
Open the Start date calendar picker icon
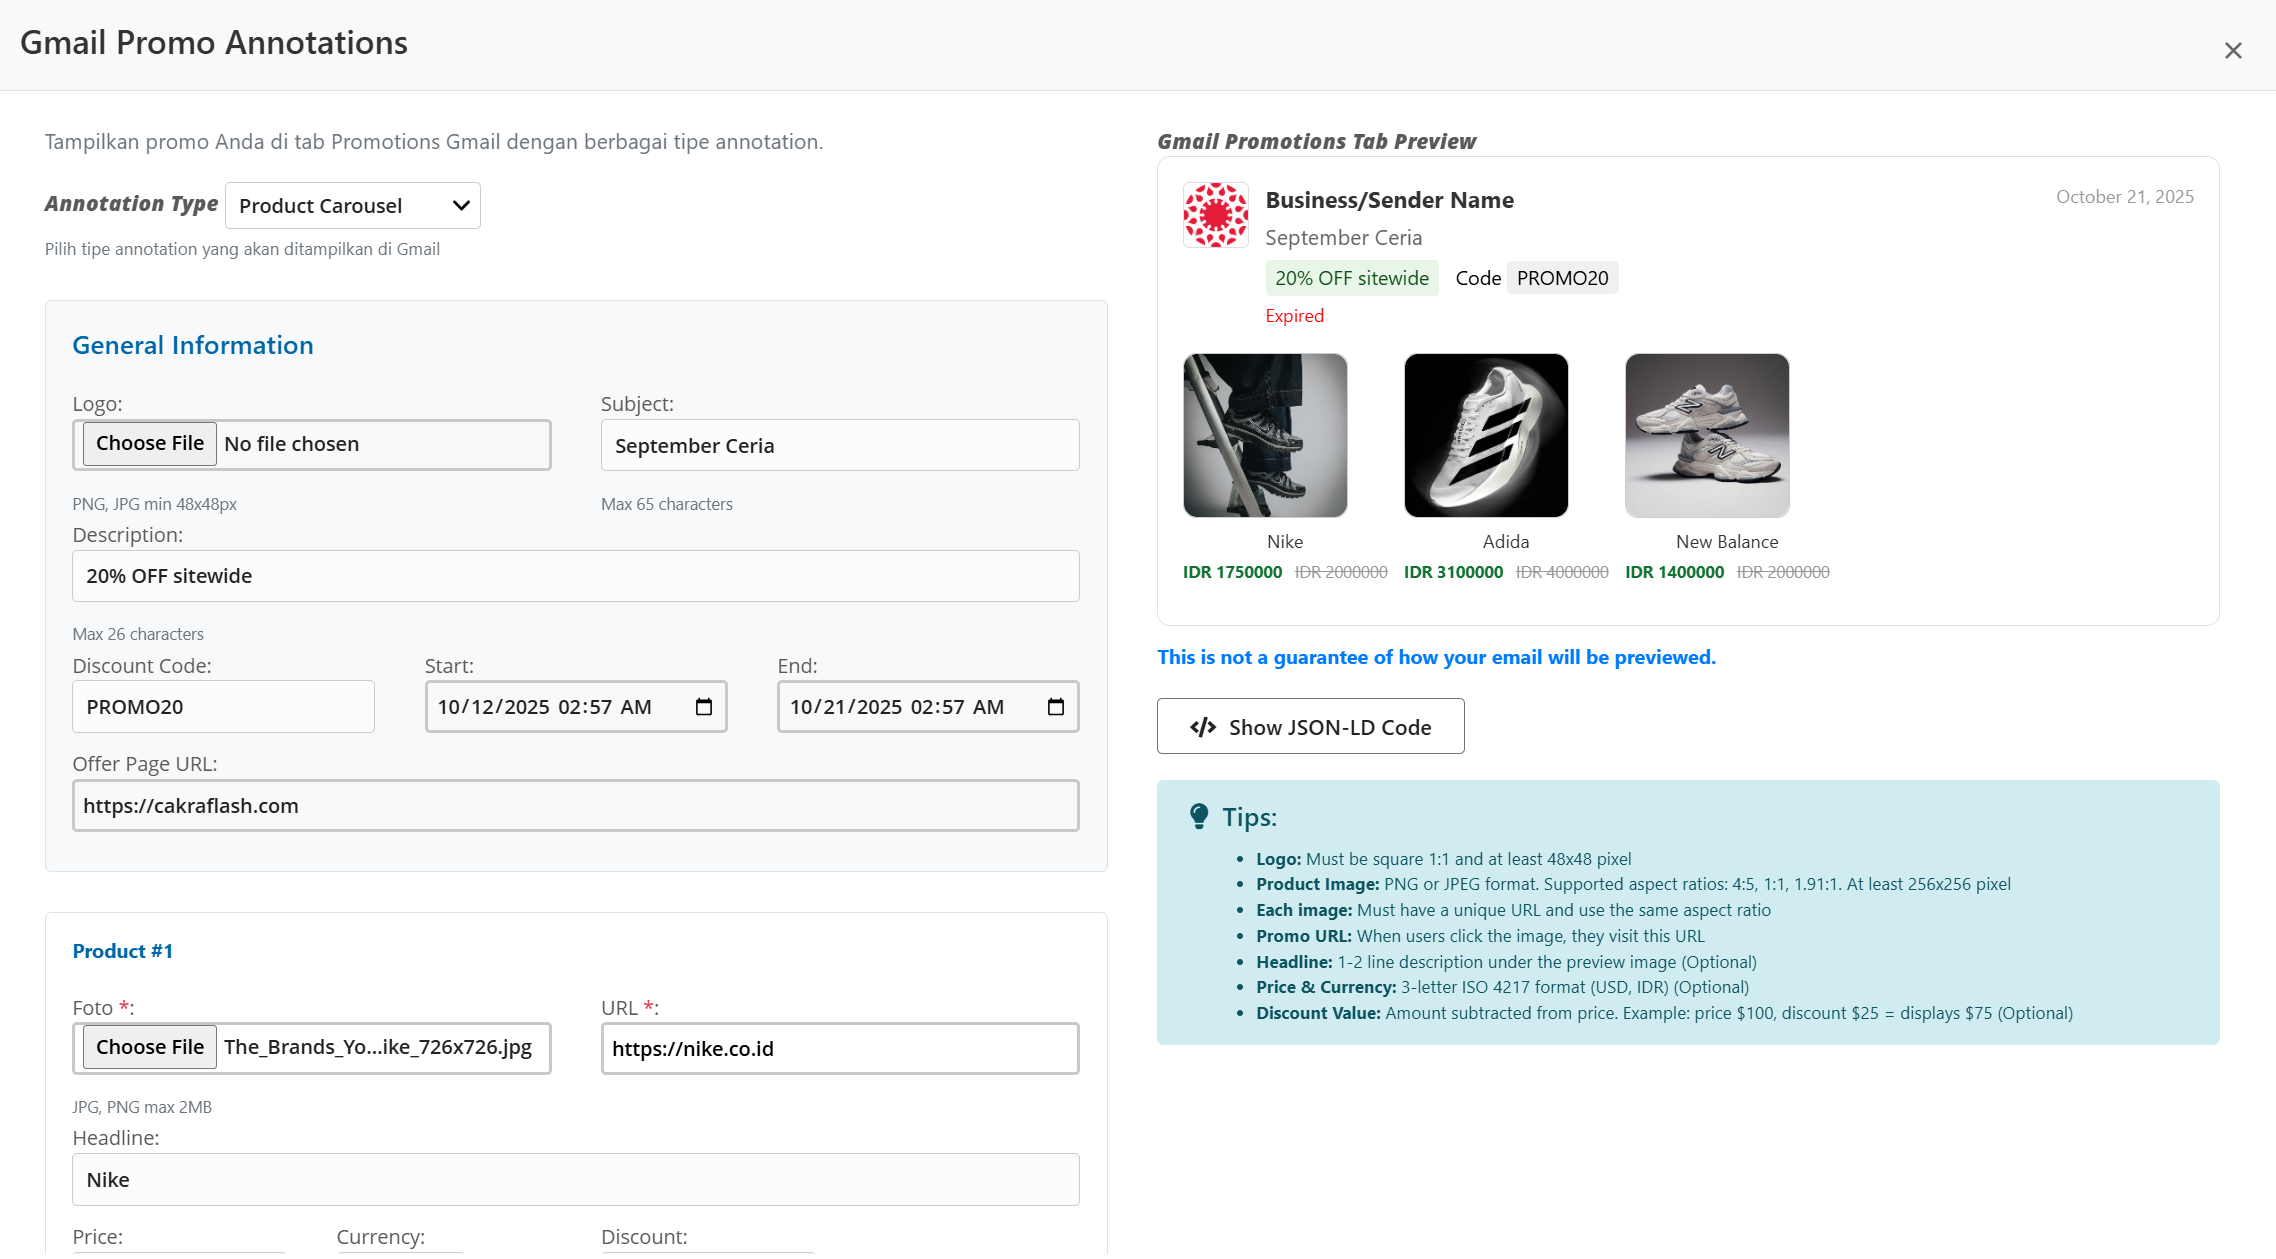click(704, 707)
